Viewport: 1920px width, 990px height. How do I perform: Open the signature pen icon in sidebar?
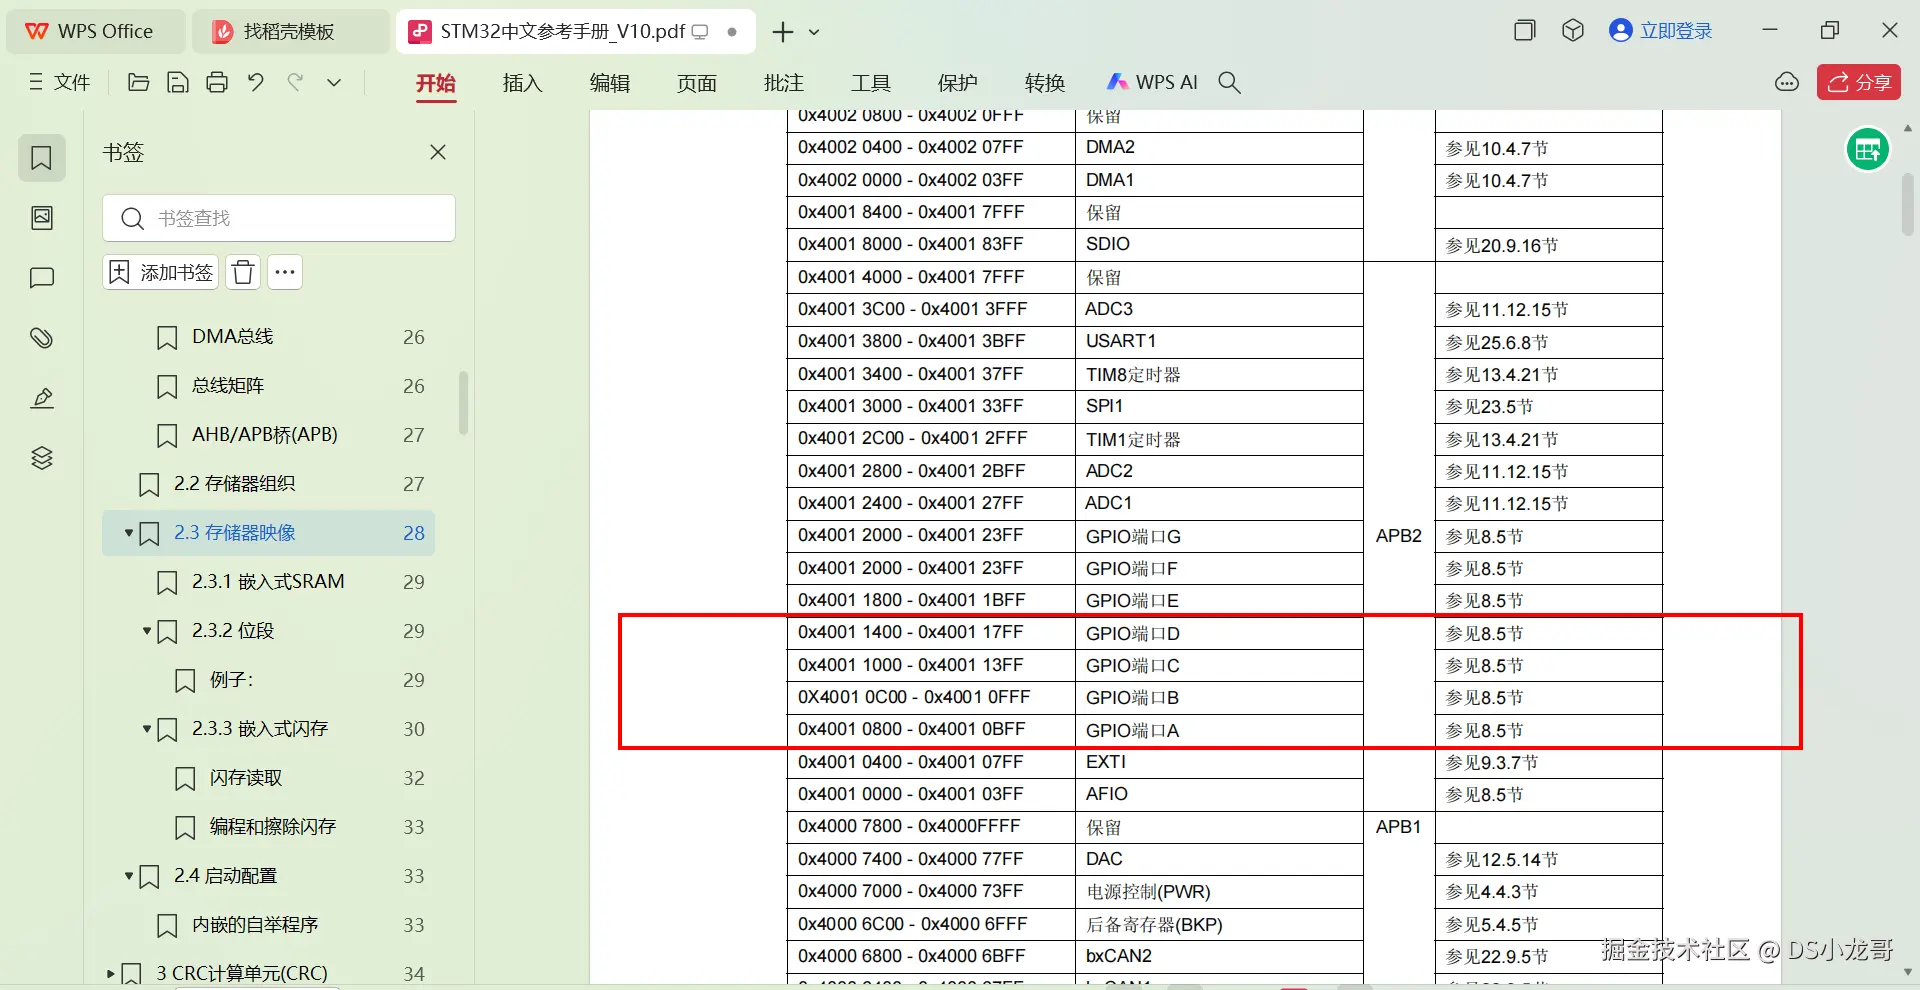coord(42,398)
